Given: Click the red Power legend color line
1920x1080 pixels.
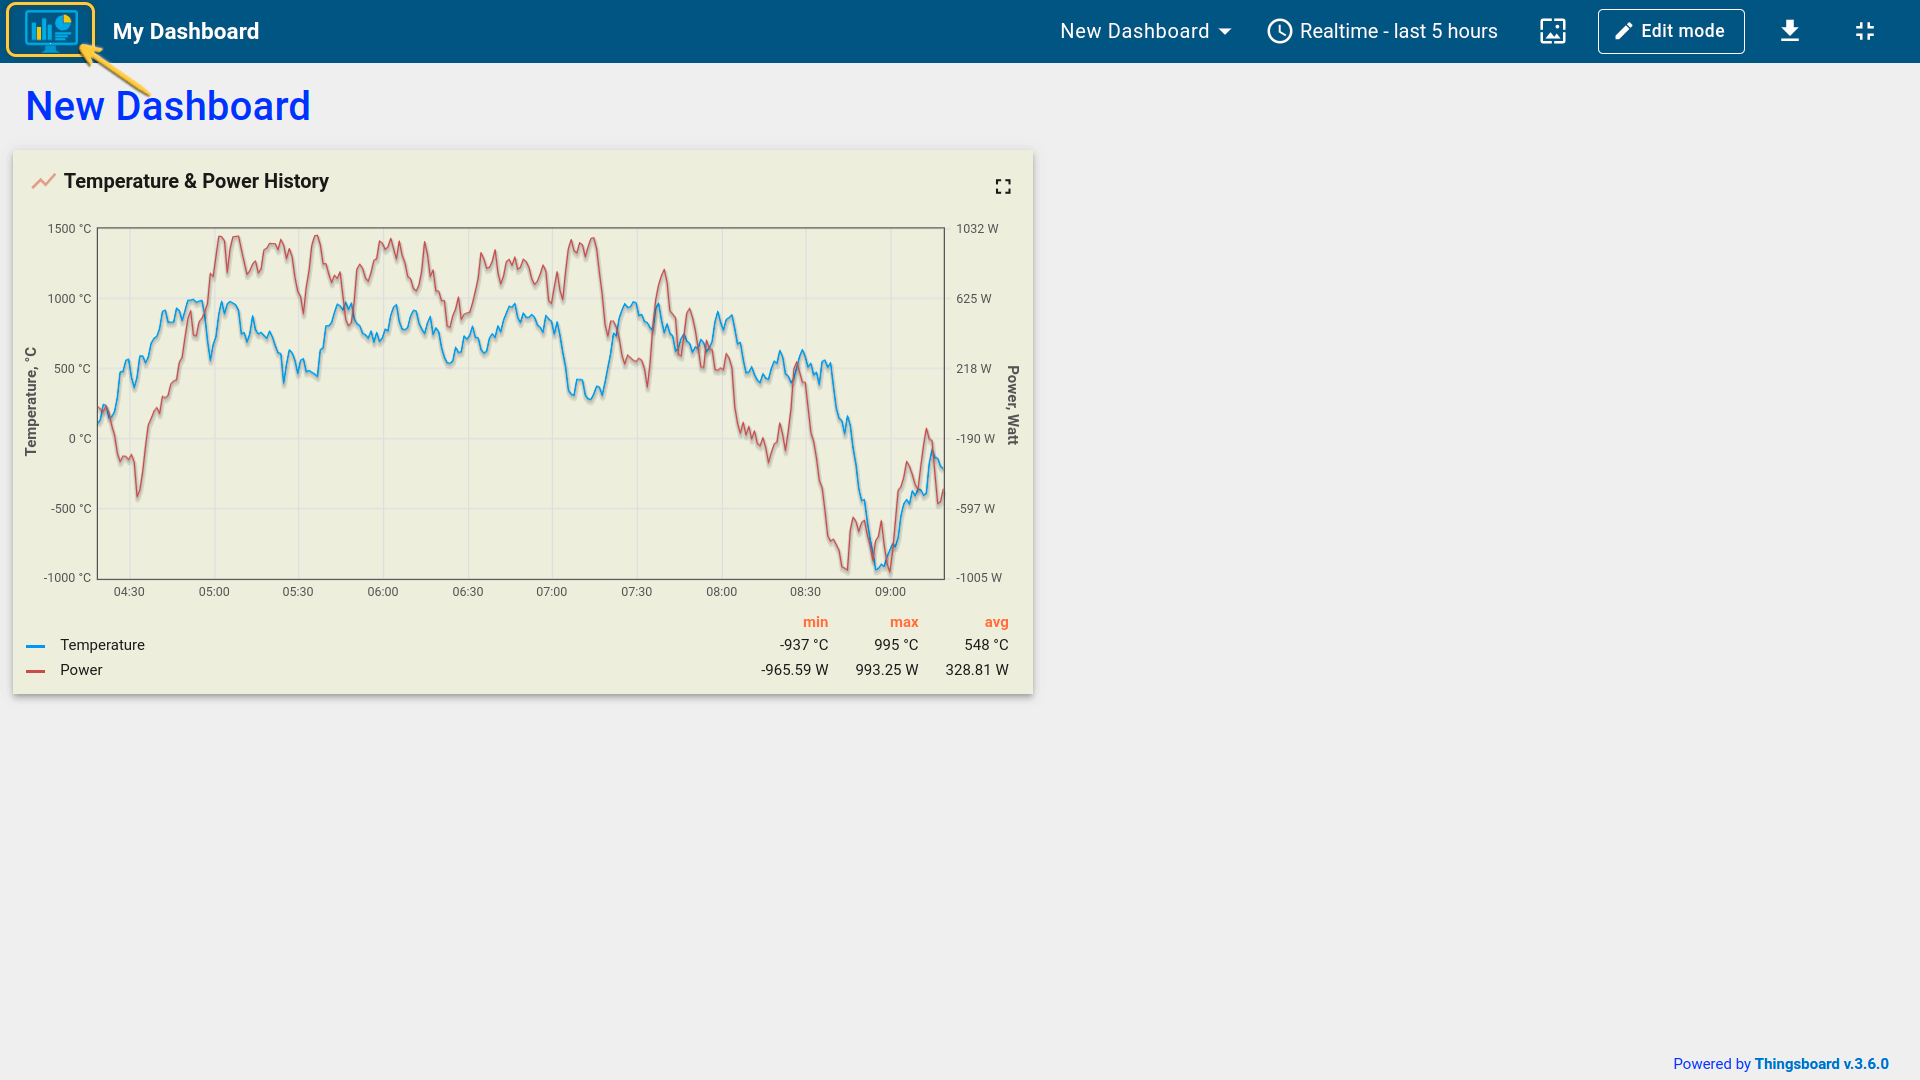Looking at the screenshot, I should tap(36, 671).
